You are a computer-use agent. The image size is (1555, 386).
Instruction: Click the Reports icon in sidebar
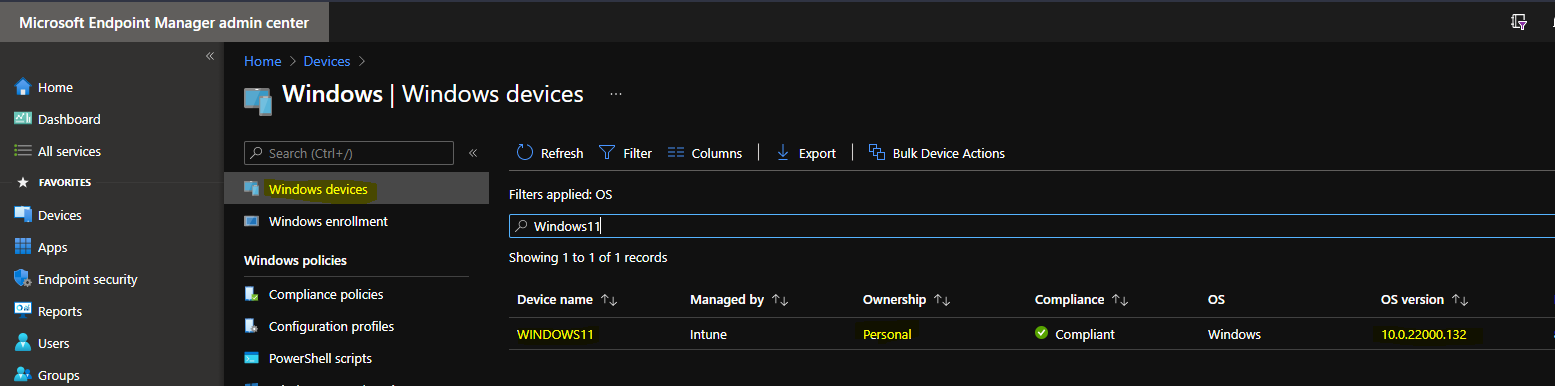(x=23, y=311)
